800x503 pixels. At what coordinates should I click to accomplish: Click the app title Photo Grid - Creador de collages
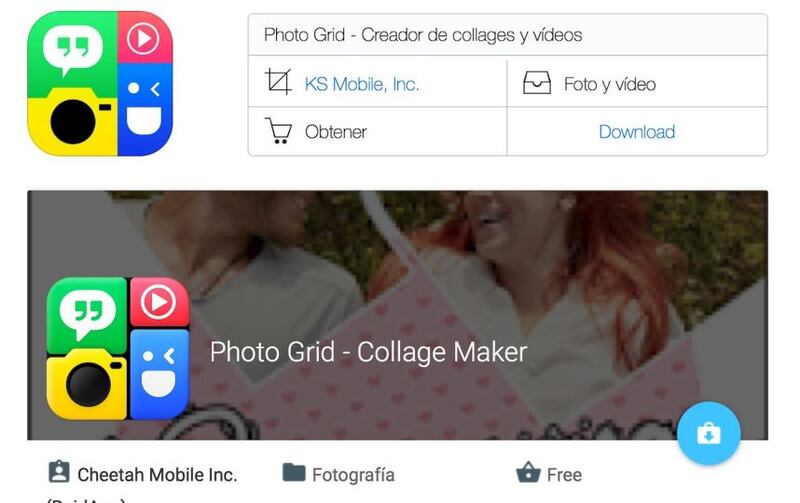[422, 35]
